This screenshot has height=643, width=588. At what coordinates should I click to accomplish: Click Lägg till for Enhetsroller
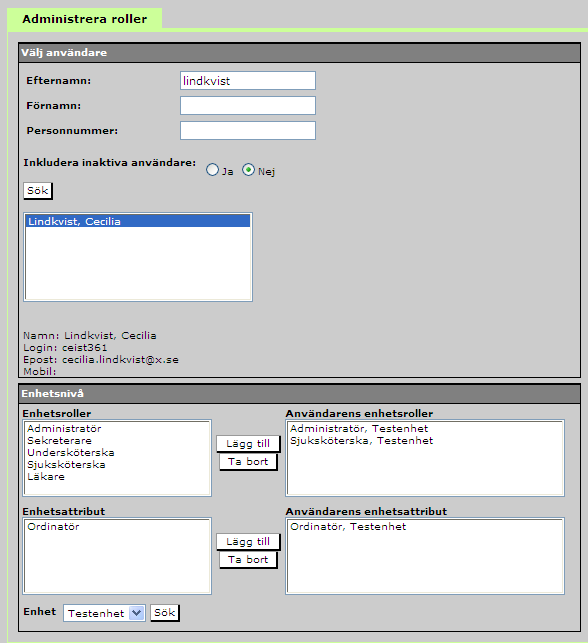(x=248, y=444)
